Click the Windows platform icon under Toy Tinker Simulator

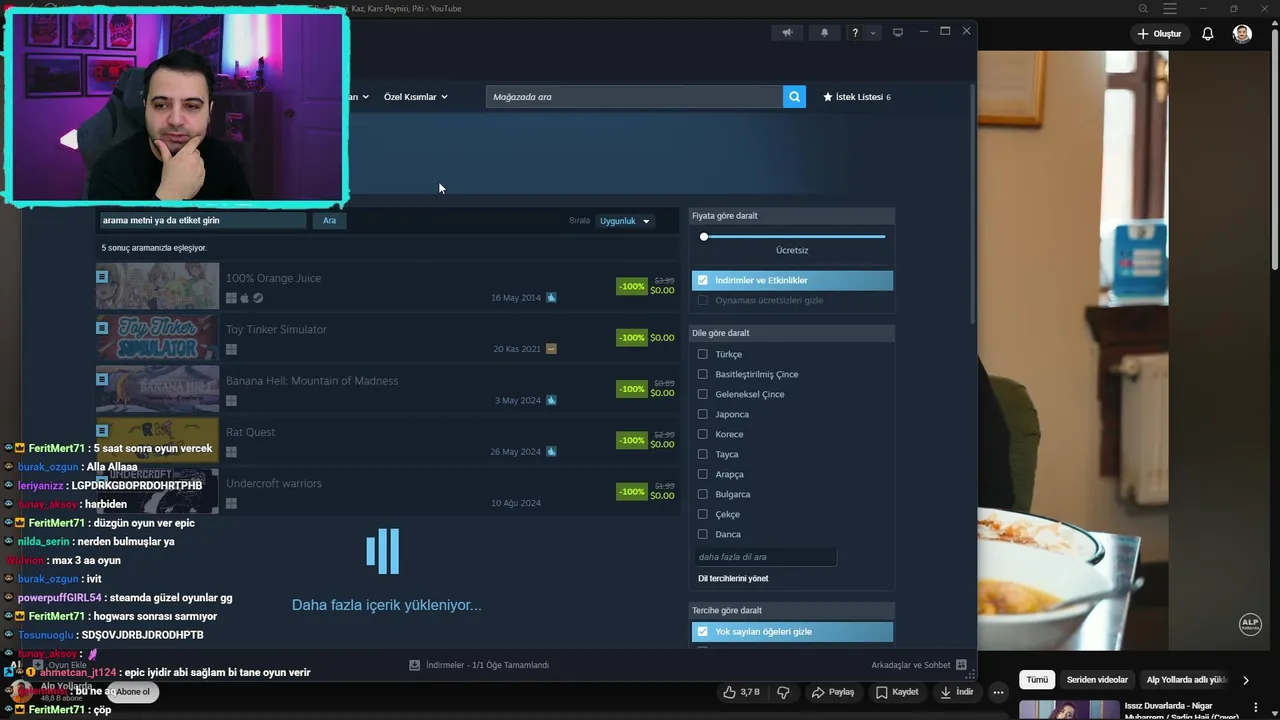click(x=231, y=350)
